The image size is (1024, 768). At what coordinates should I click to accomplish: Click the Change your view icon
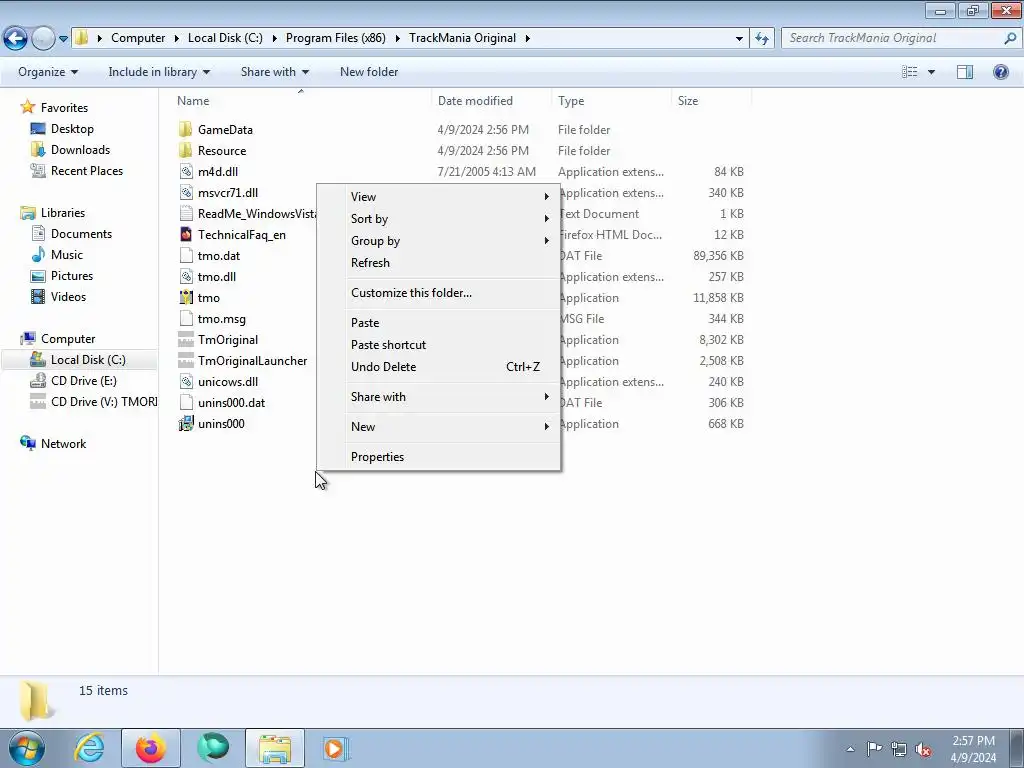910,72
